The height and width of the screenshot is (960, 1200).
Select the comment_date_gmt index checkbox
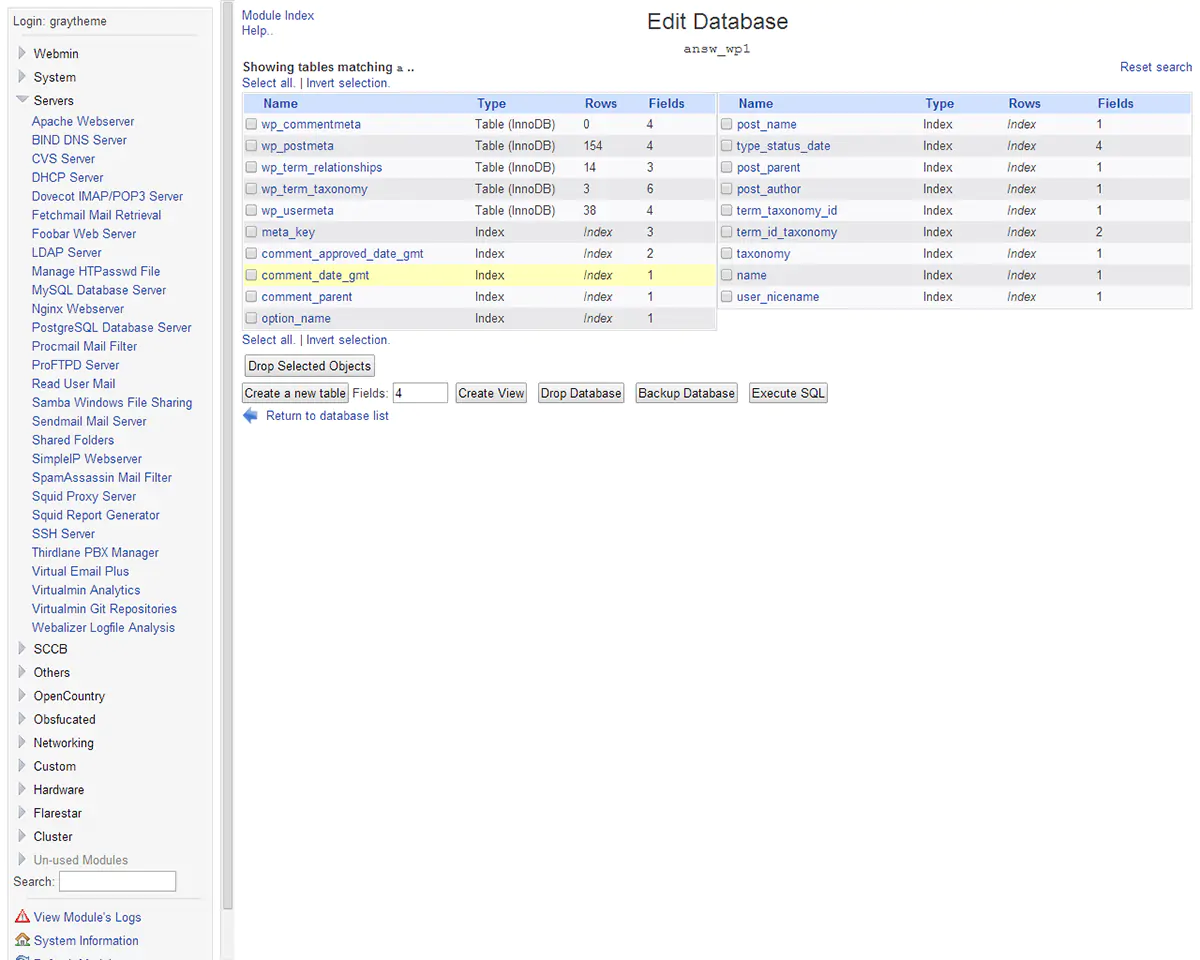click(x=252, y=275)
